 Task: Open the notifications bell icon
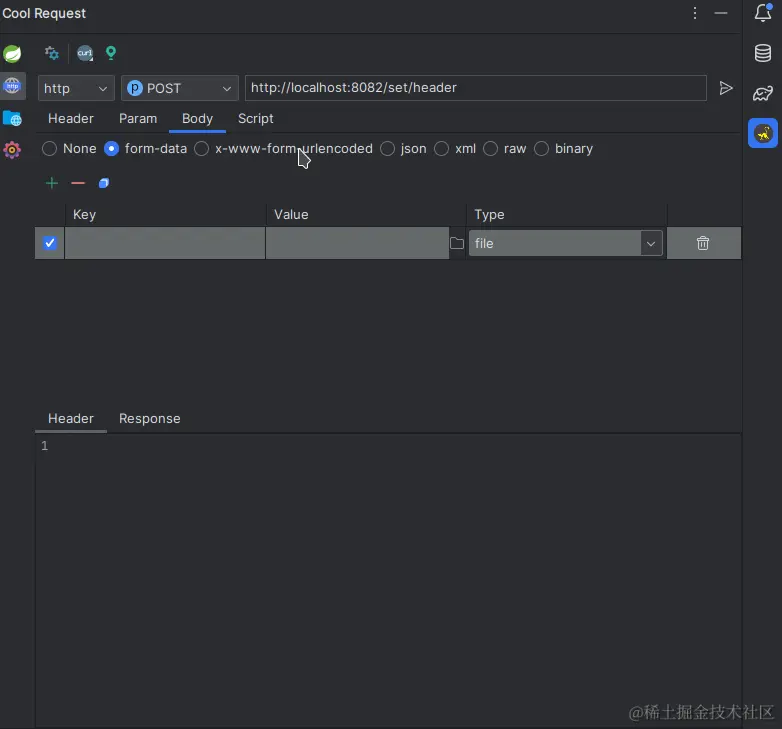(x=763, y=13)
